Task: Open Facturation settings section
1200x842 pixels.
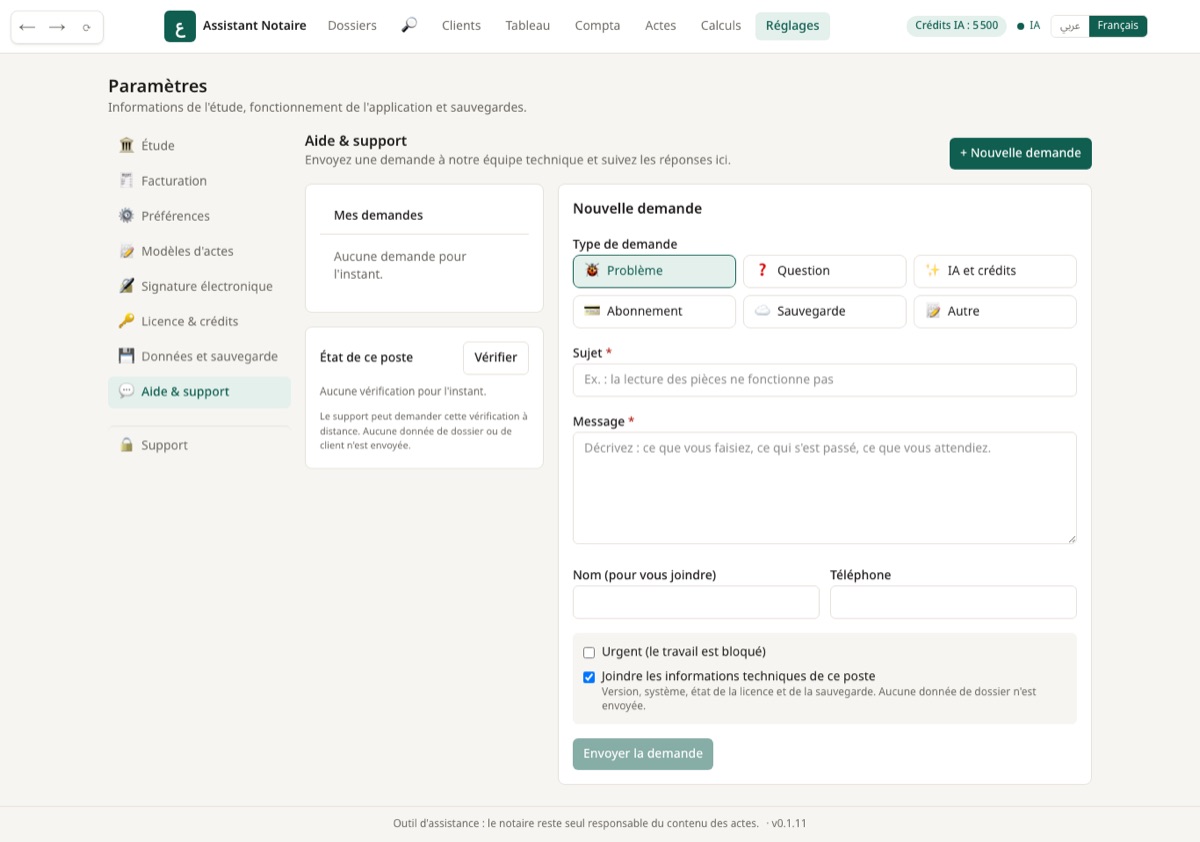Action: pos(199,181)
